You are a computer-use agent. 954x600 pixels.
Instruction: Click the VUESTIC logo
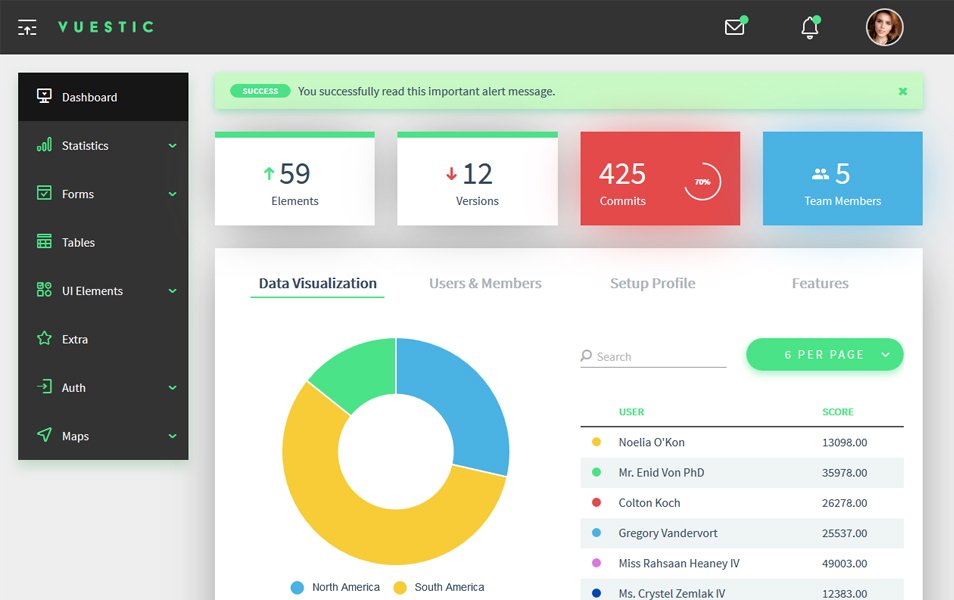tap(106, 27)
